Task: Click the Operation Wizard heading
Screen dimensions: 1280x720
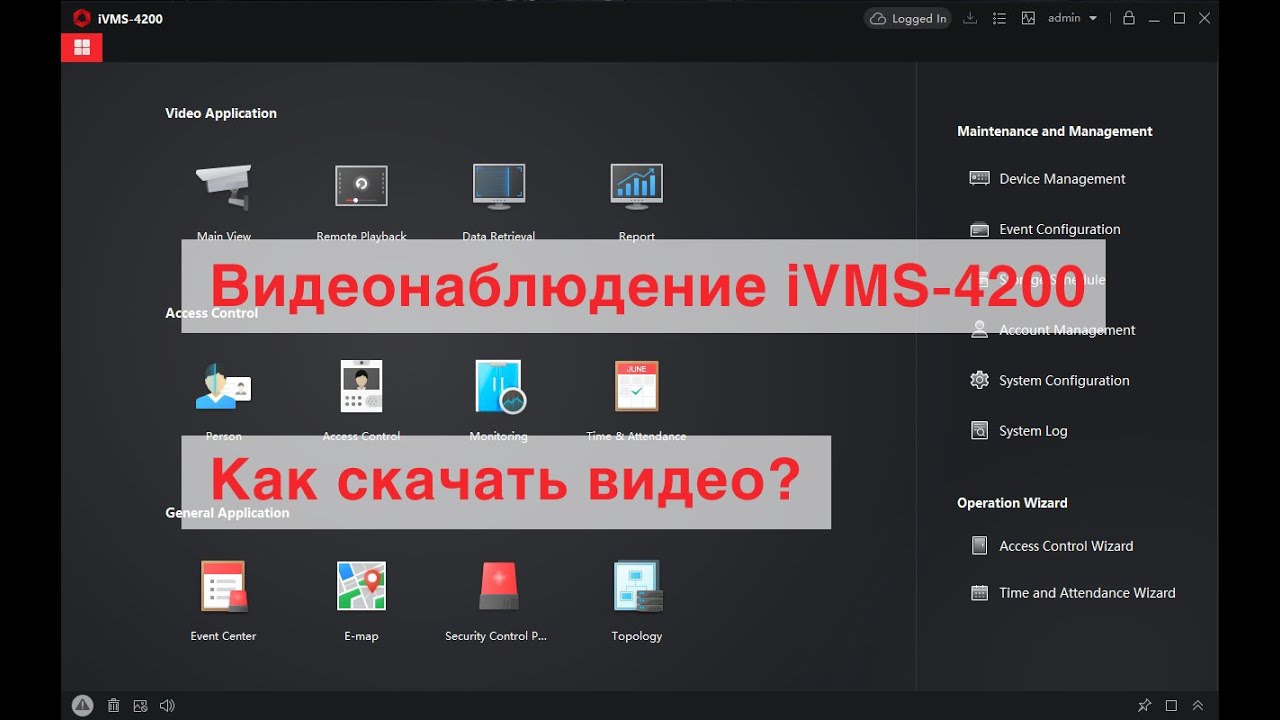Action: pyautogui.click(x=1012, y=503)
